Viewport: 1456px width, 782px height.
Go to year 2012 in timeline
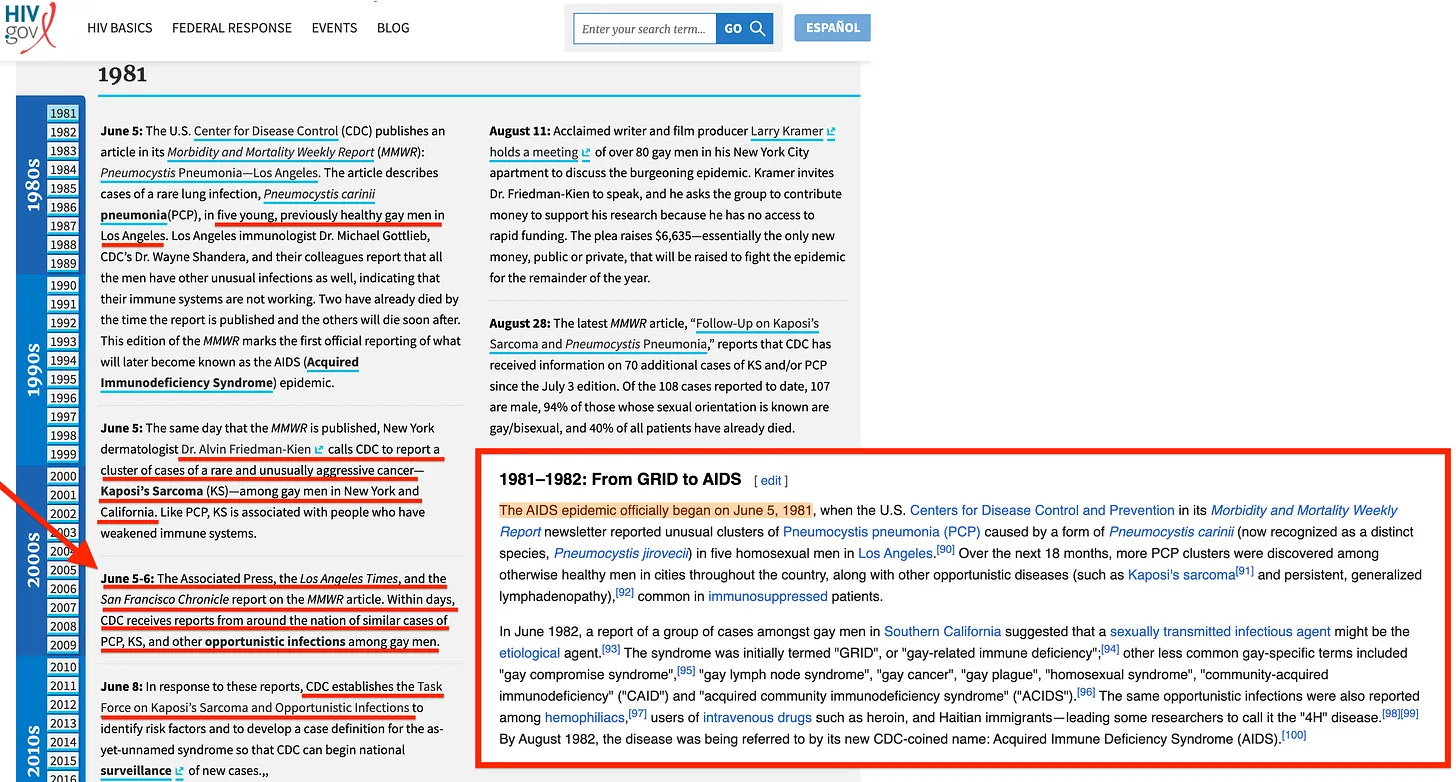pos(63,704)
